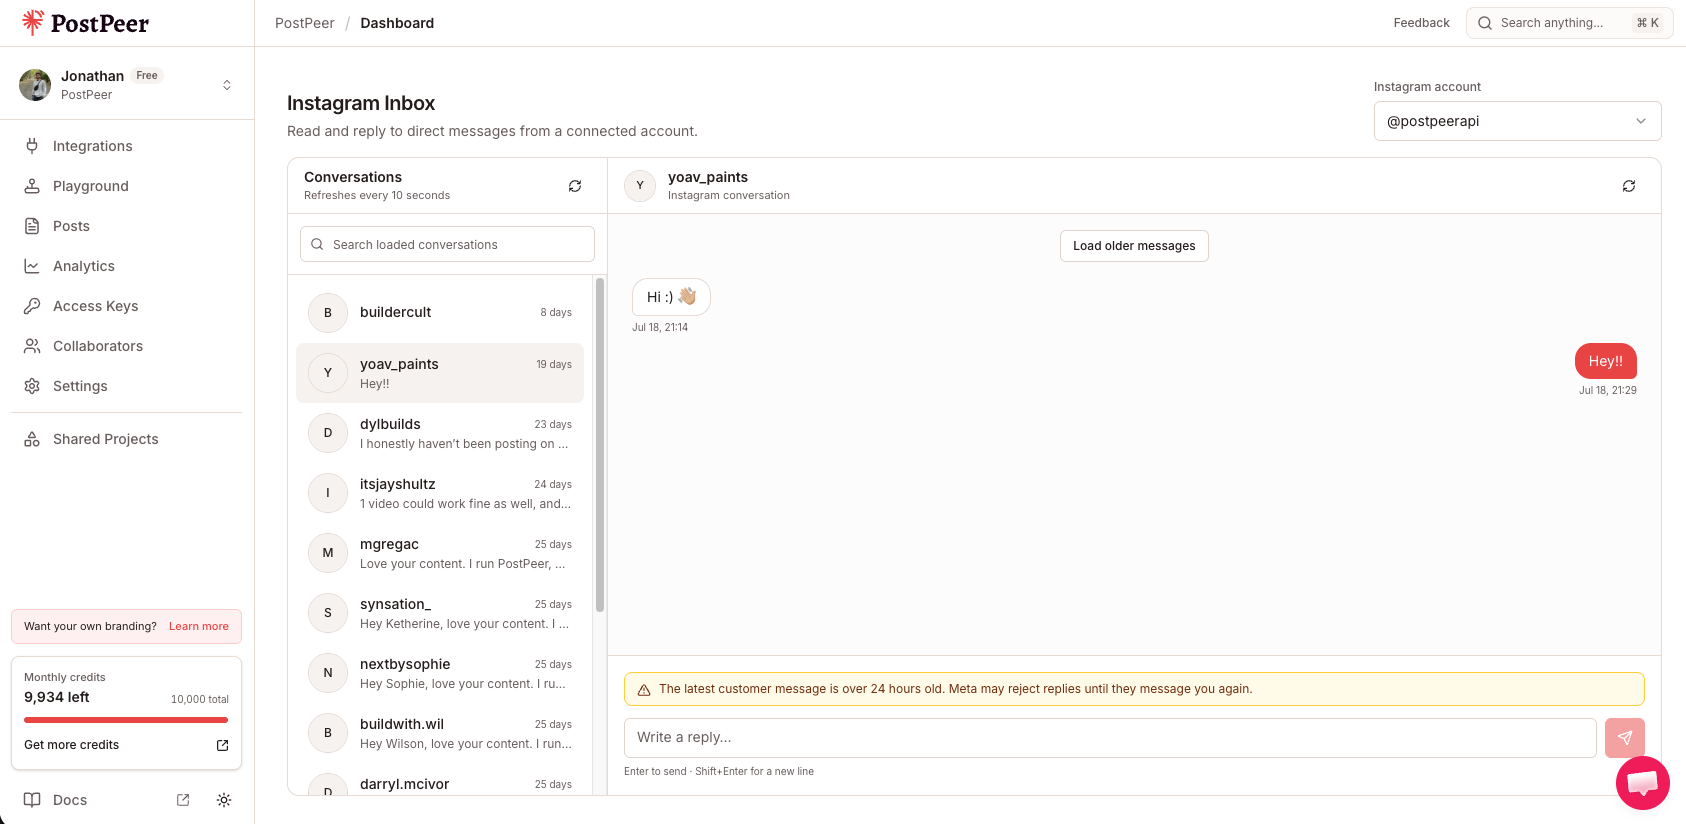Open the darryl.mcivor conversation
The width and height of the screenshot is (1686, 824).
click(x=440, y=780)
